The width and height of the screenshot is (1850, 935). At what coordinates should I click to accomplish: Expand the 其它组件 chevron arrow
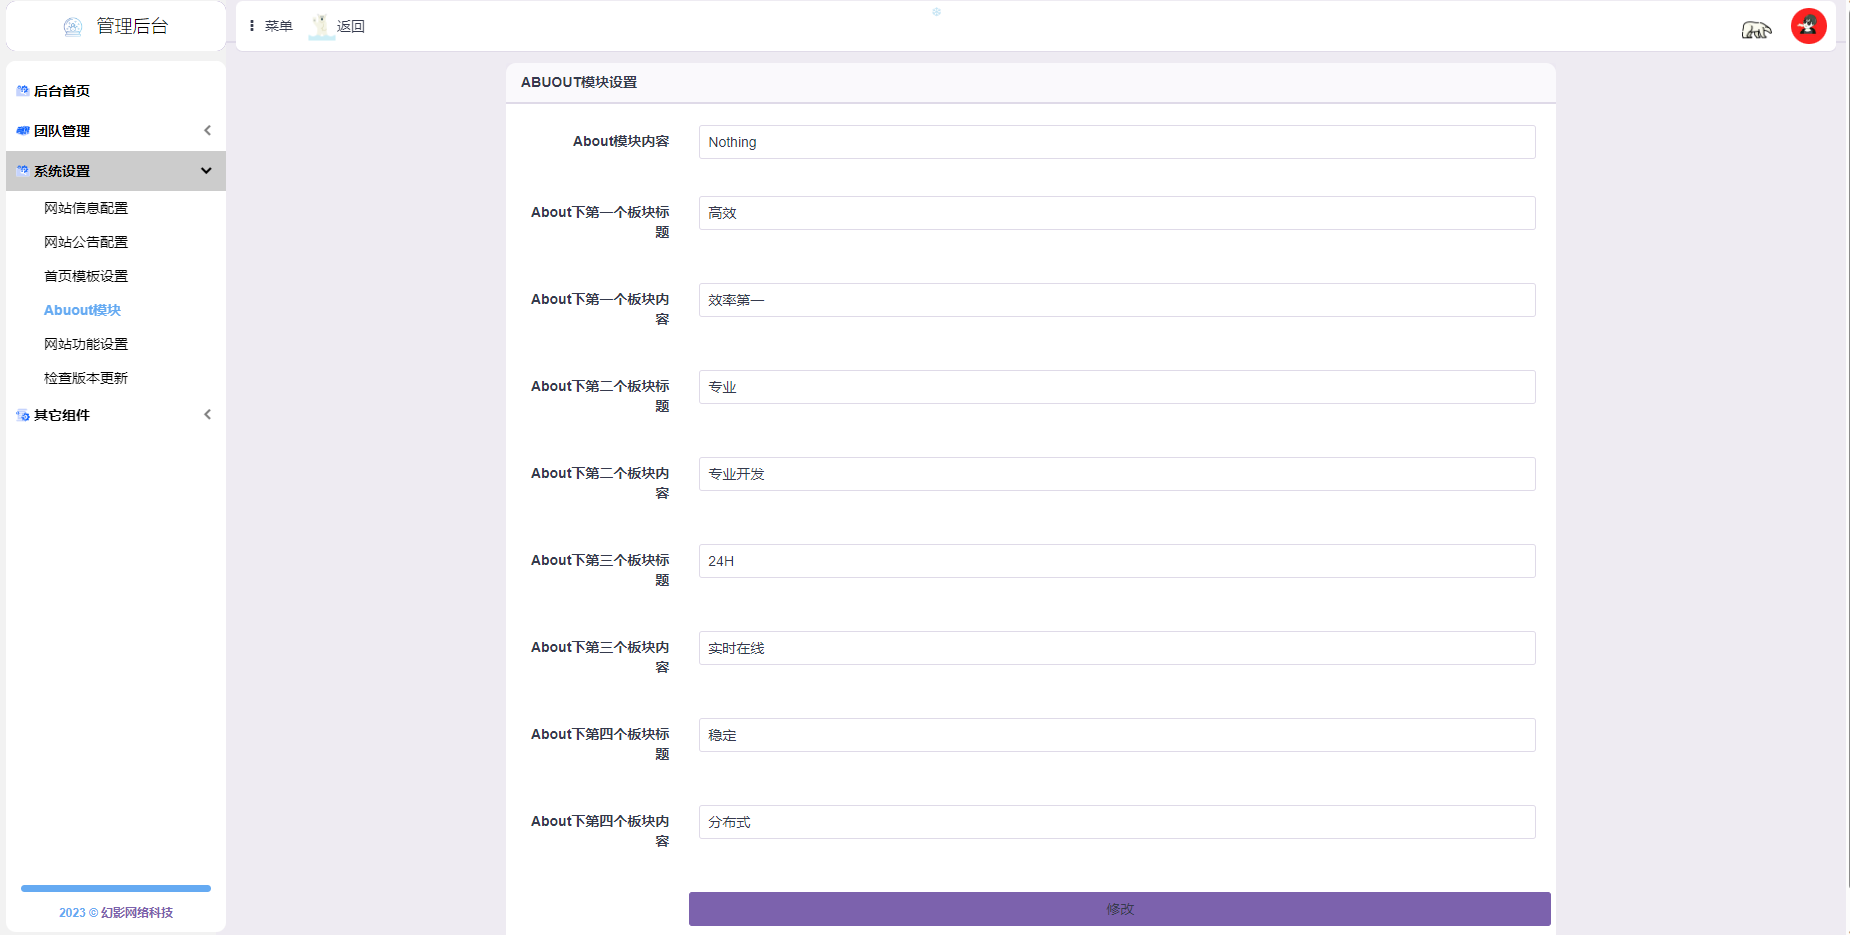pyautogui.click(x=207, y=415)
